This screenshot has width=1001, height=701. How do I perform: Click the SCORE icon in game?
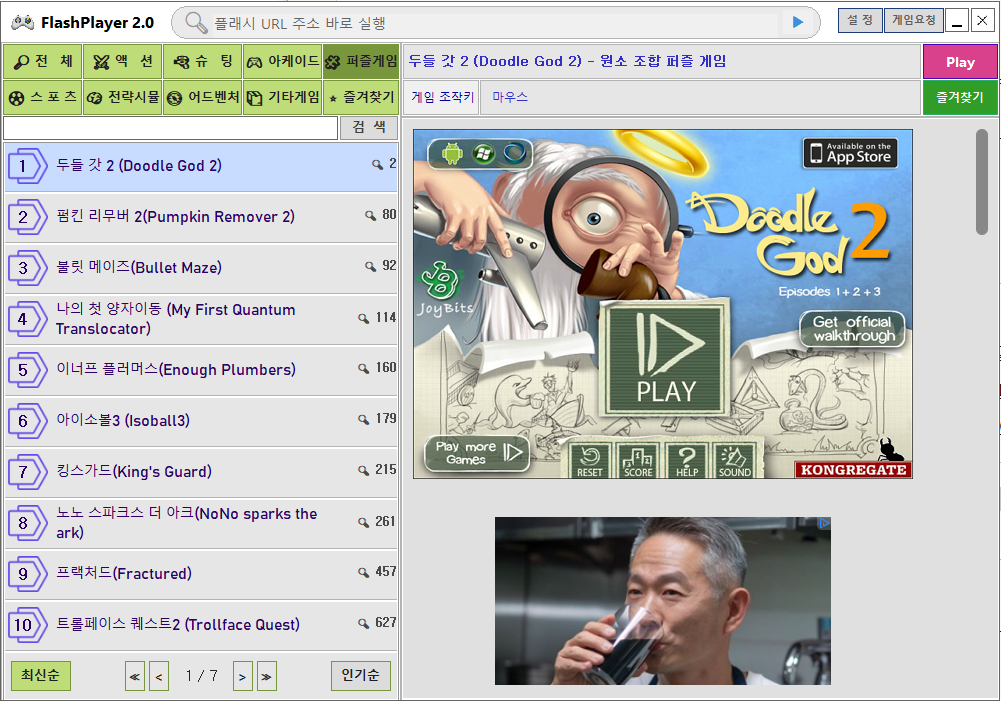(638, 460)
